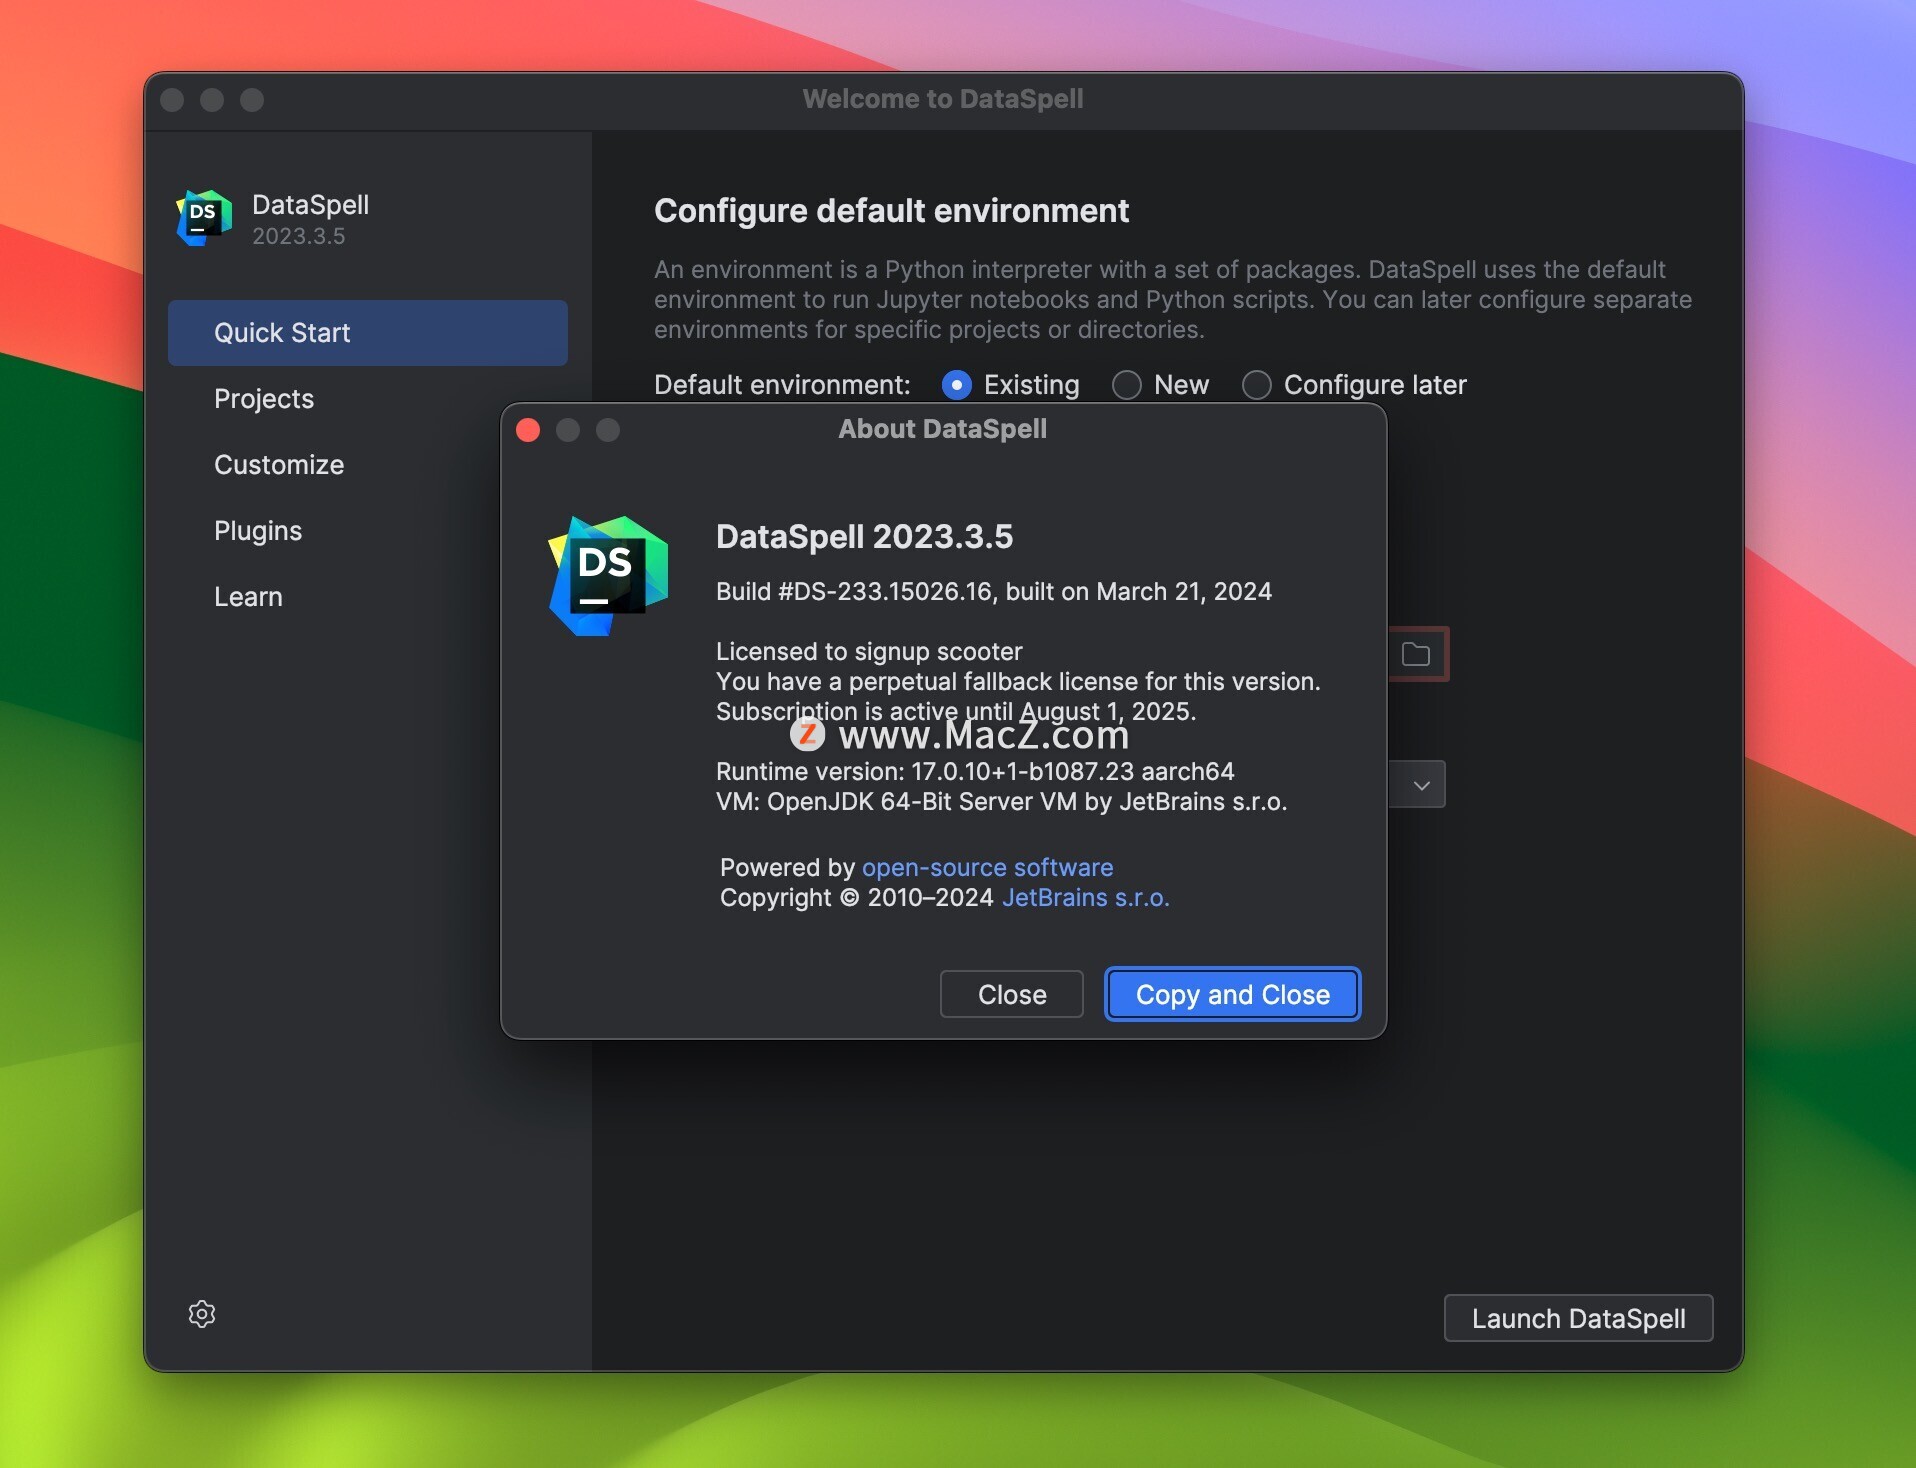Image resolution: width=1916 pixels, height=1468 pixels.
Task: Choose Configure later radio option
Action: coord(1257,385)
